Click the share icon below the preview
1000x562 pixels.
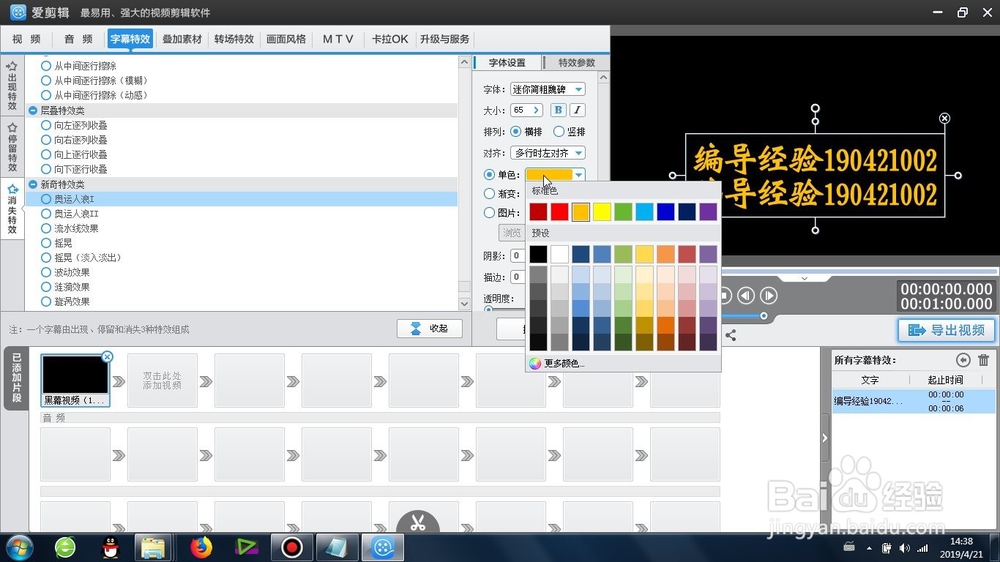tap(731, 335)
